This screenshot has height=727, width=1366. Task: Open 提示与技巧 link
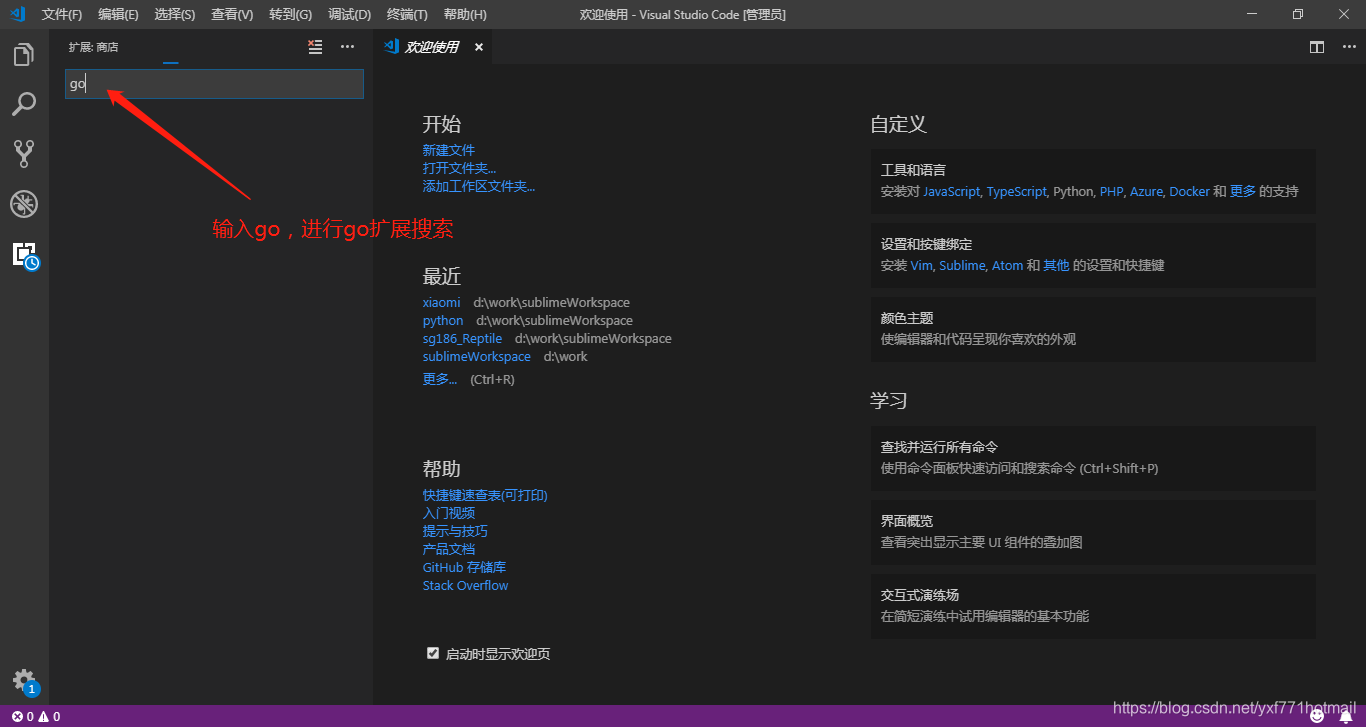click(455, 531)
